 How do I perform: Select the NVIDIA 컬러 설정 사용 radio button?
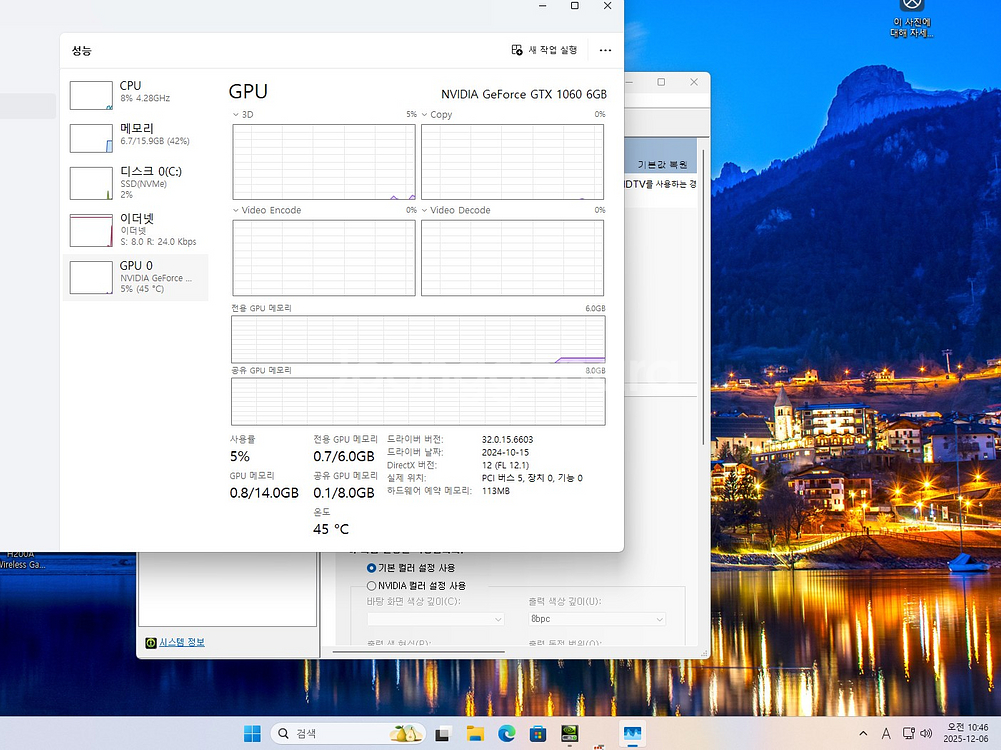point(372,586)
